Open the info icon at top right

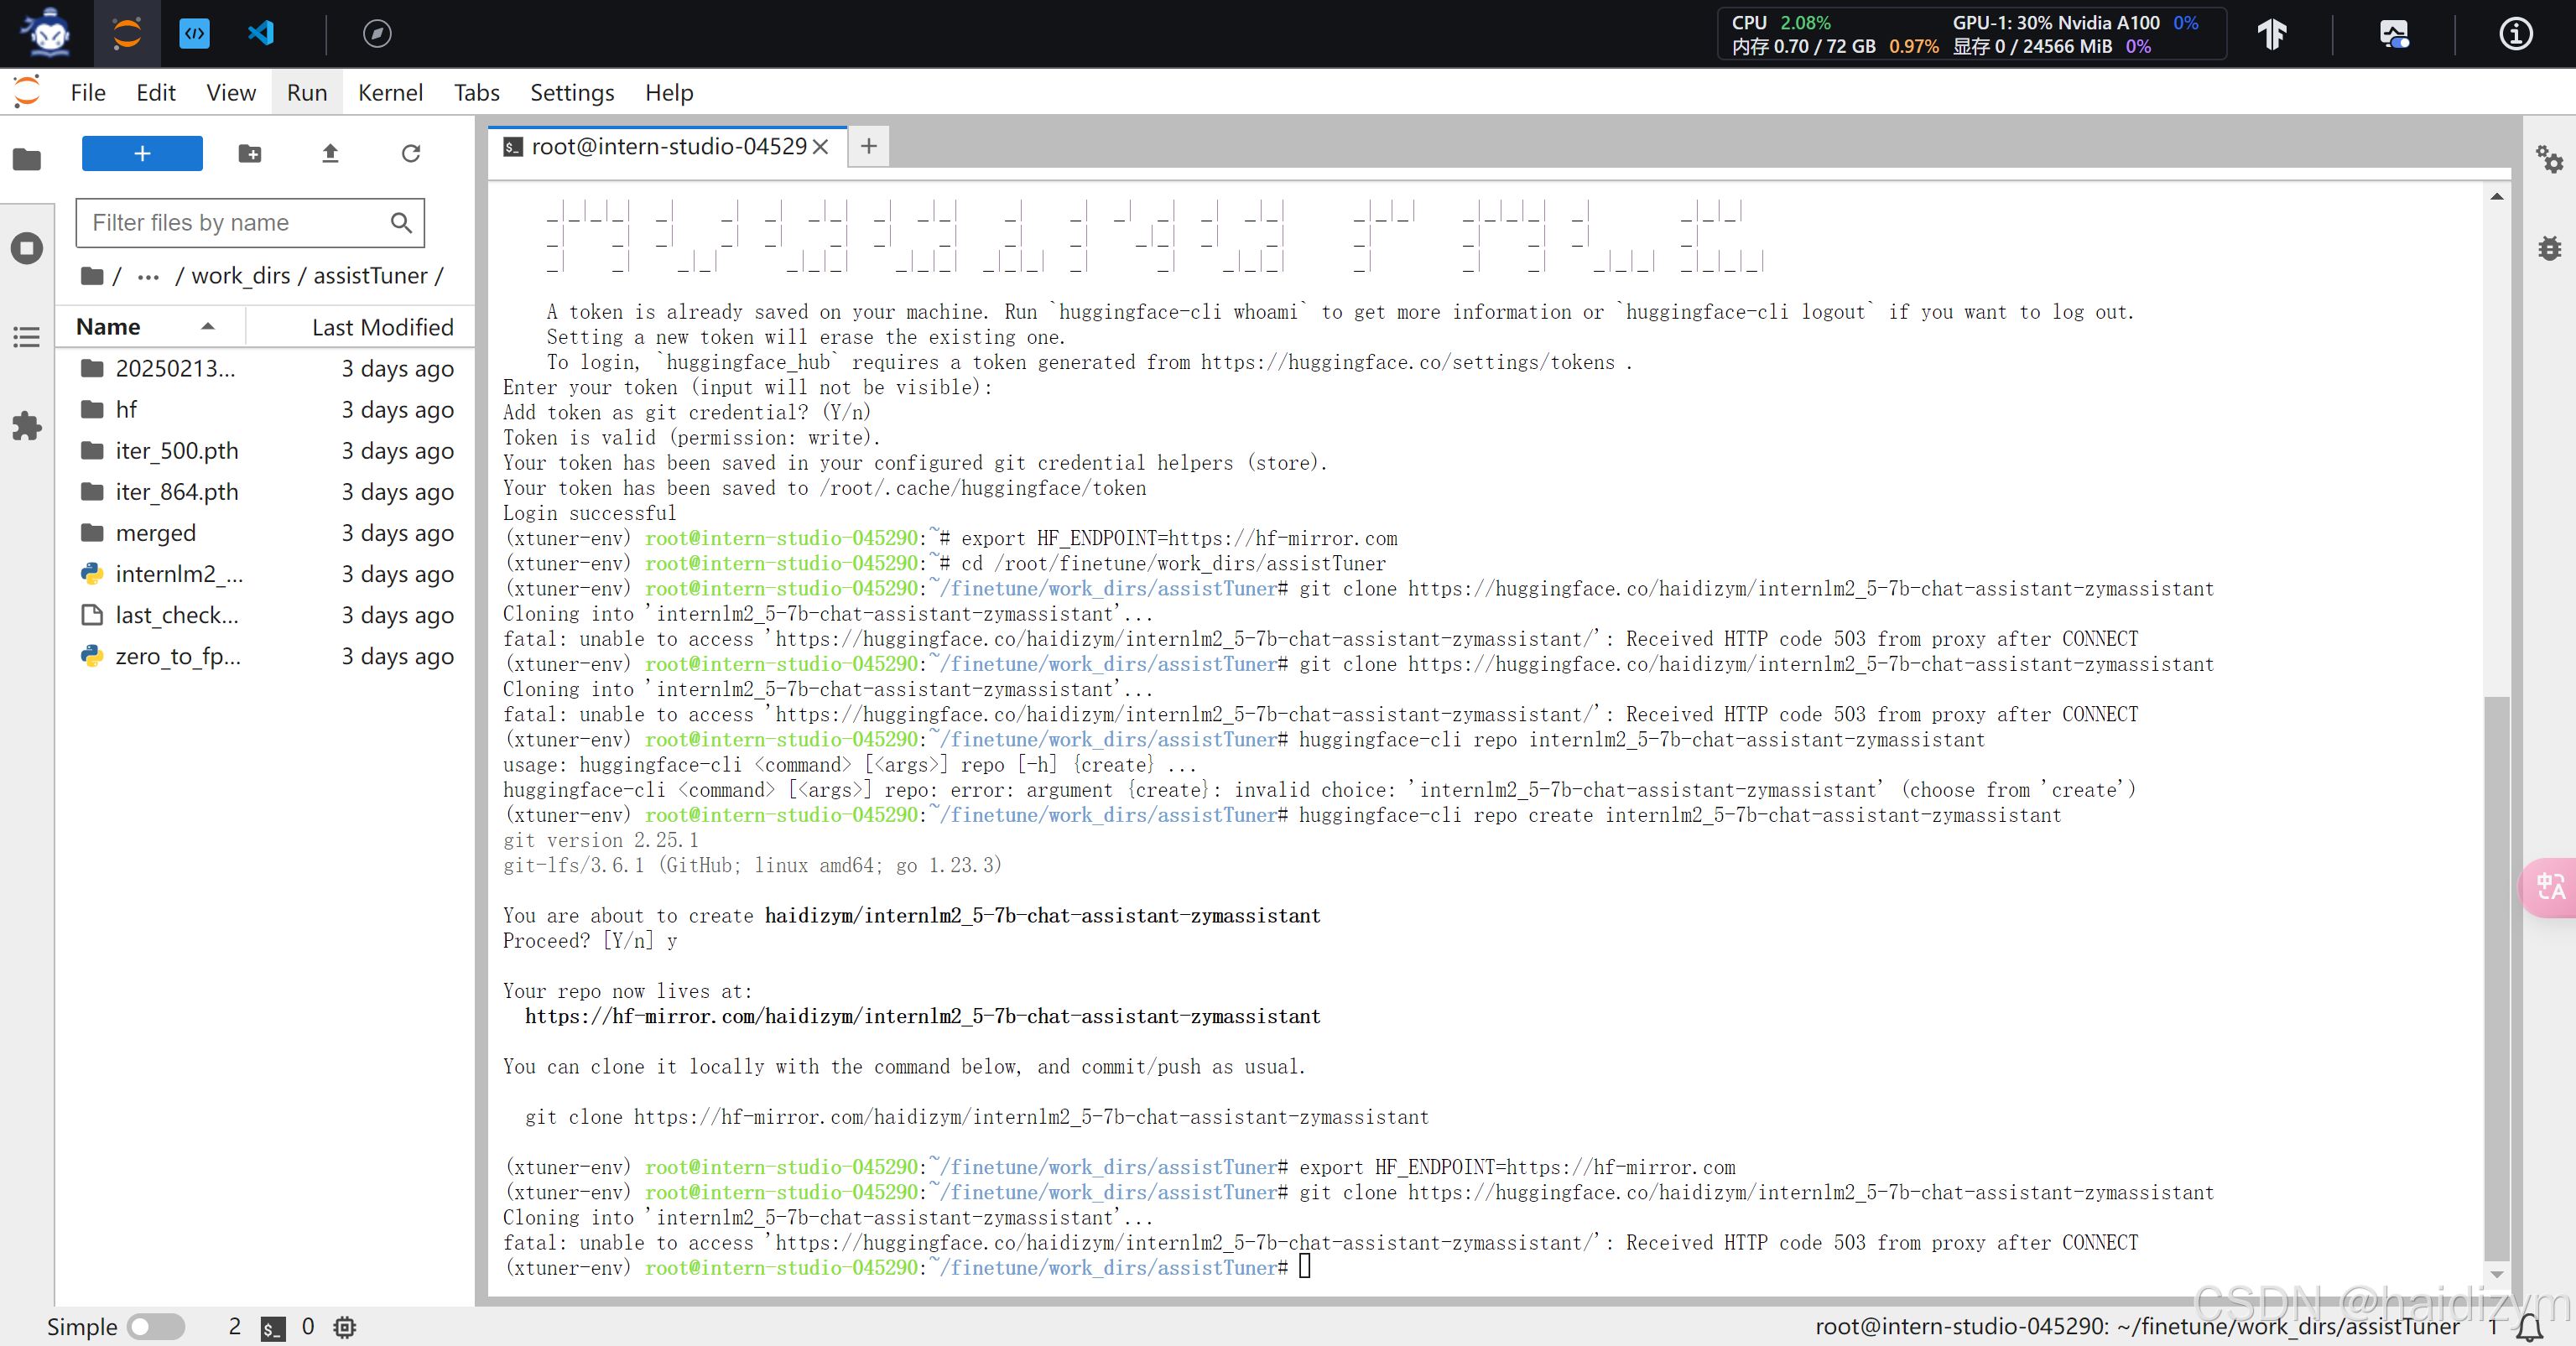pos(2515,33)
